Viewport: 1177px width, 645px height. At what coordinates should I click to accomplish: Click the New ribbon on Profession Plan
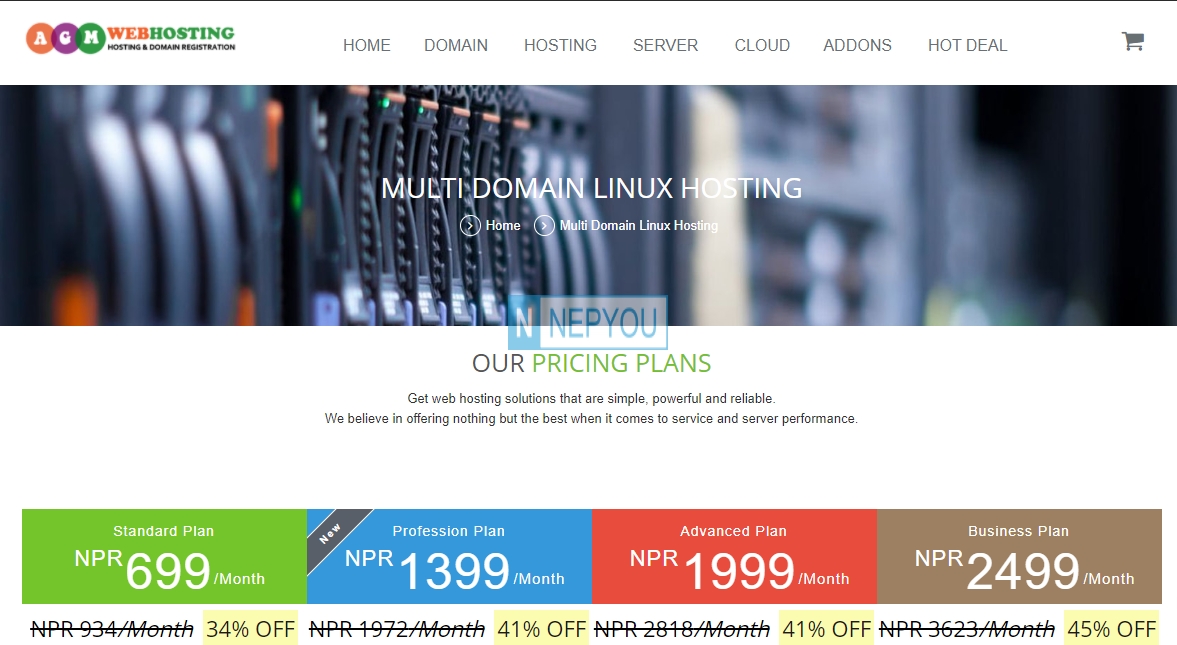tap(330, 533)
